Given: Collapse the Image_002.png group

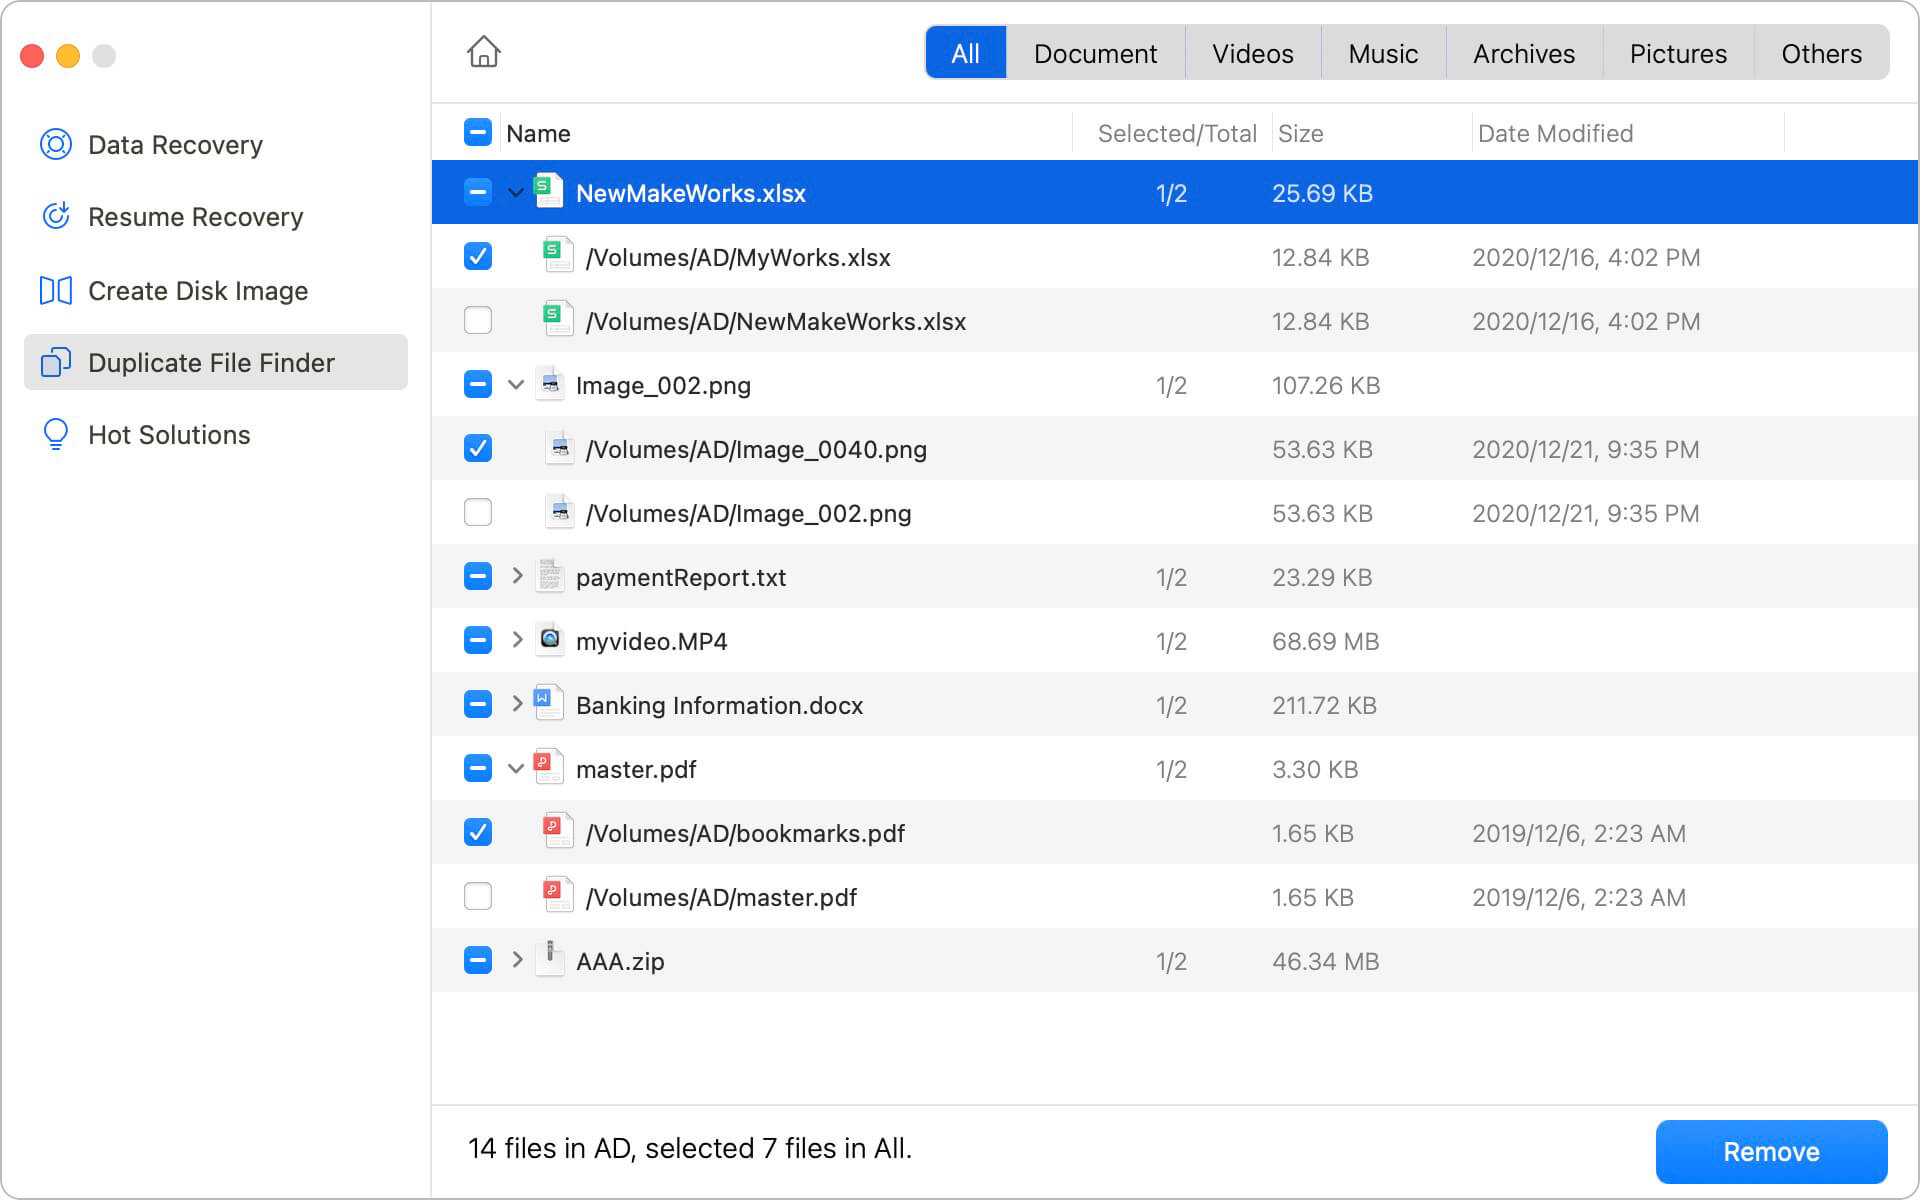Looking at the screenshot, I should pos(516,385).
